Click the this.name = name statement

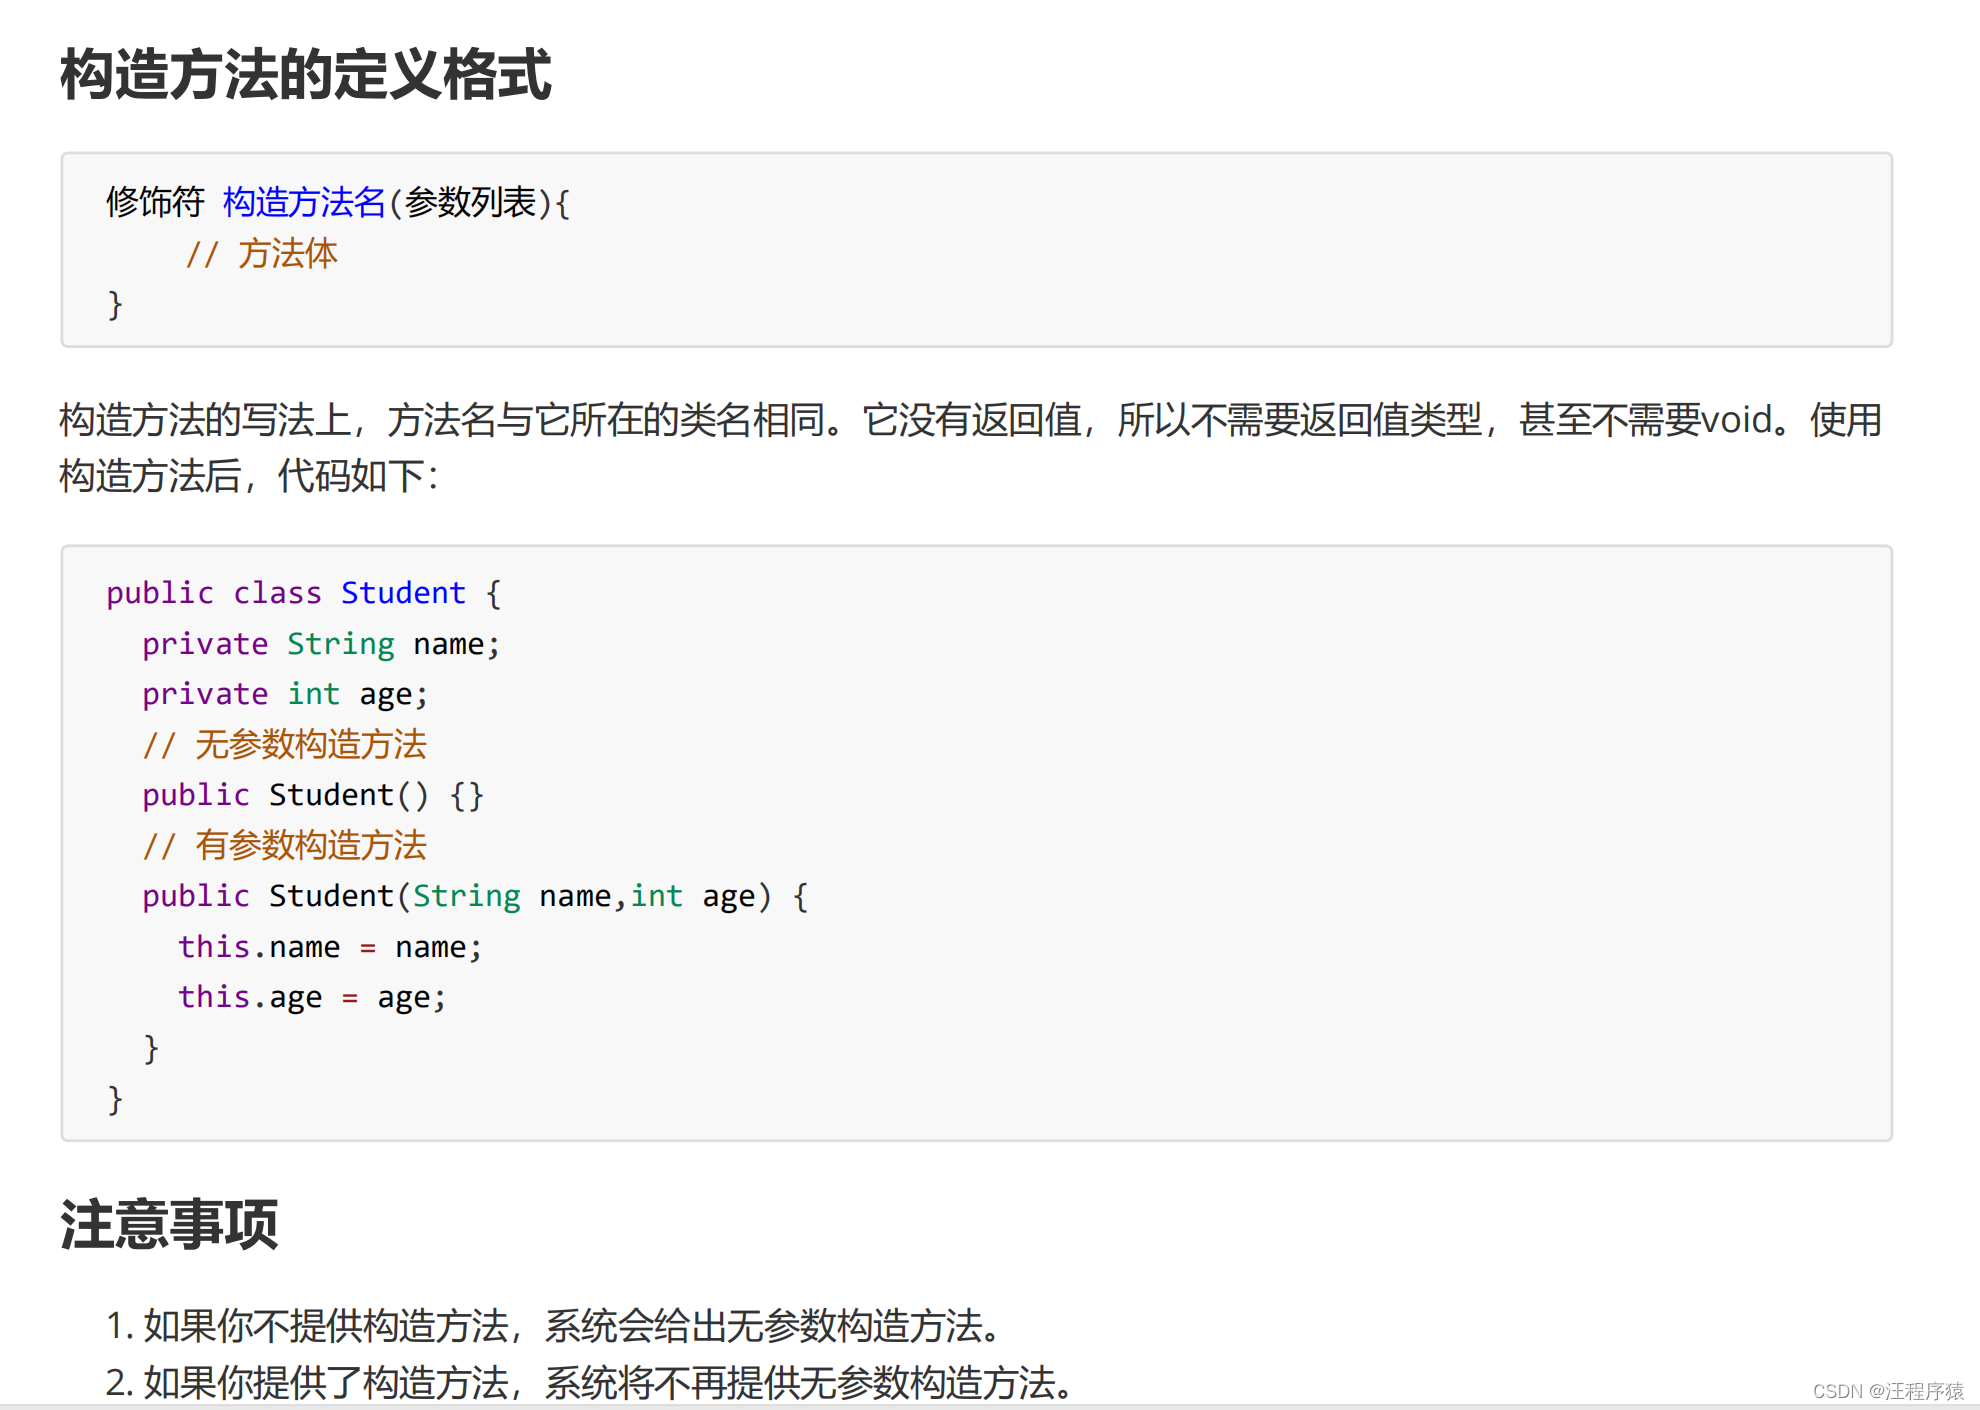coord(330,947)
